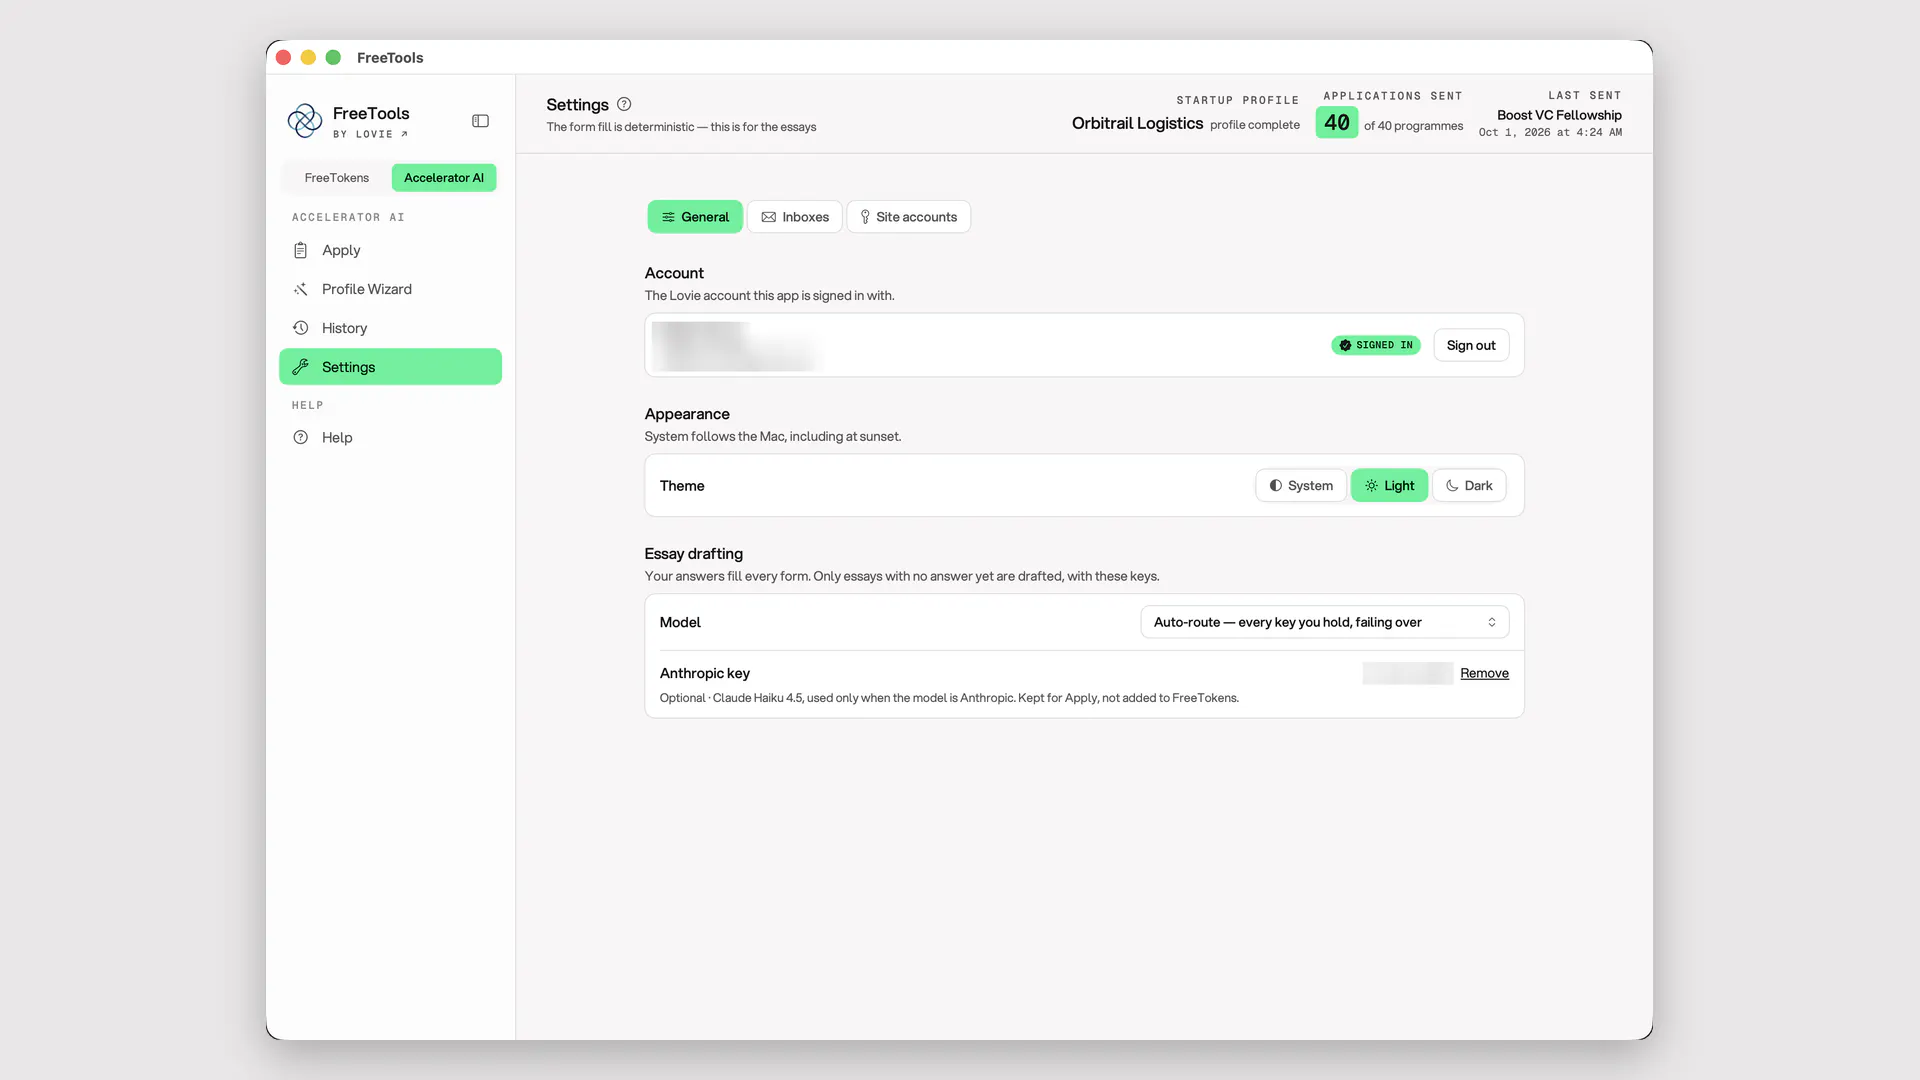Click the masked Anthropic key field

coord(1407,673)
